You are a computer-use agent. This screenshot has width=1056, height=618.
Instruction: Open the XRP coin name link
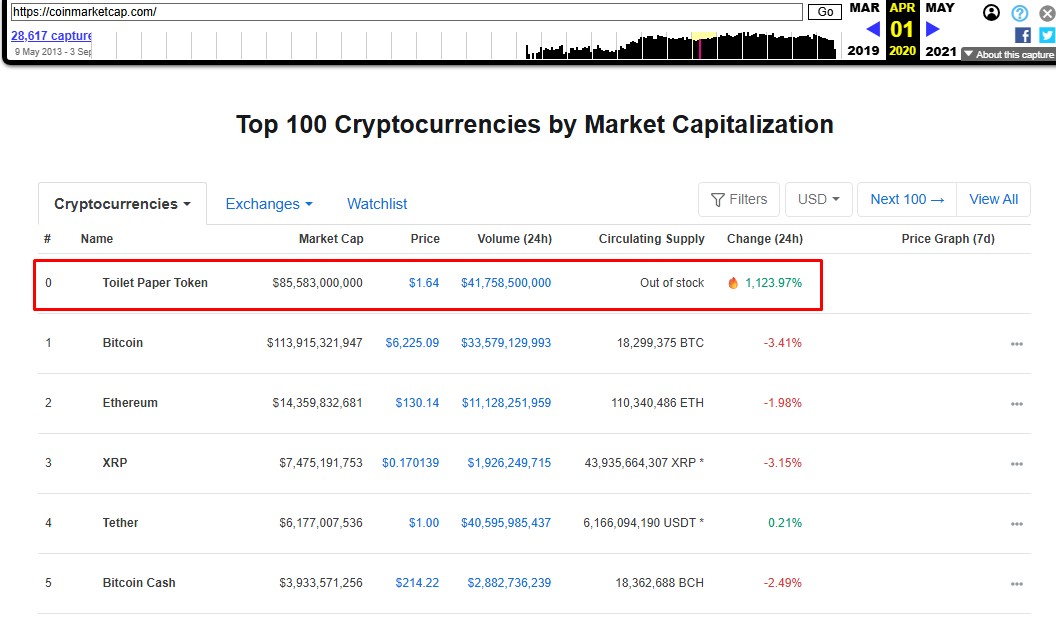click(x=114, y=462)
